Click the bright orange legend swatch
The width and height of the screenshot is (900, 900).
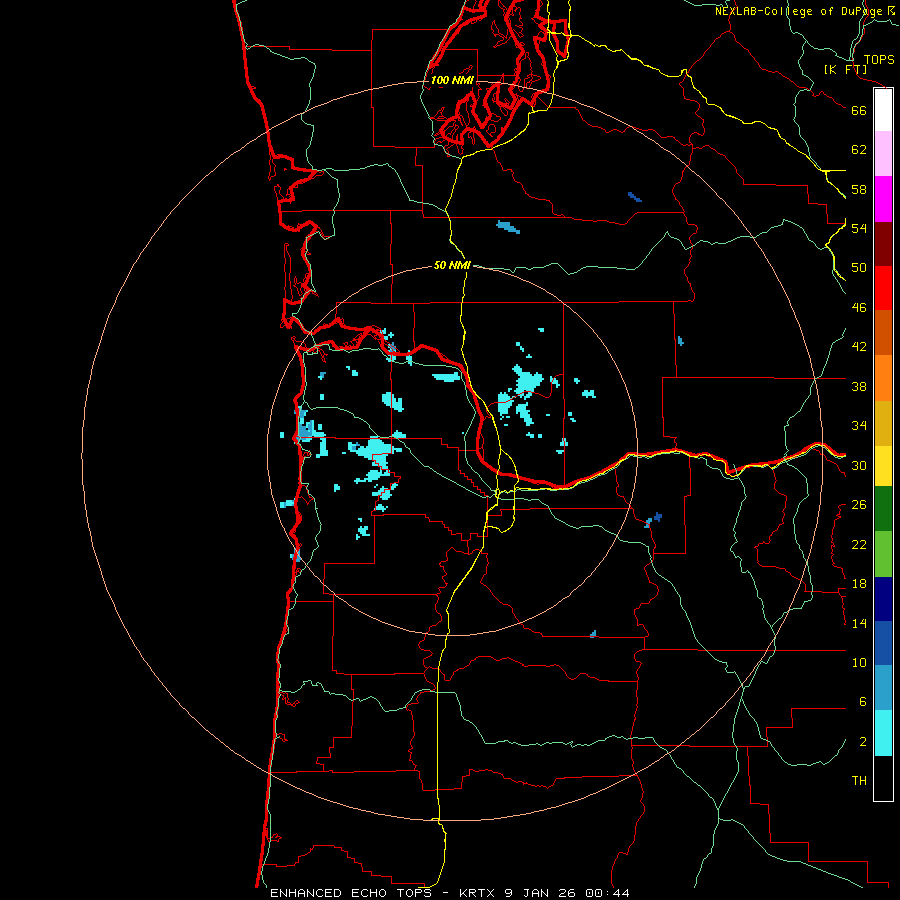coord(883,378)
